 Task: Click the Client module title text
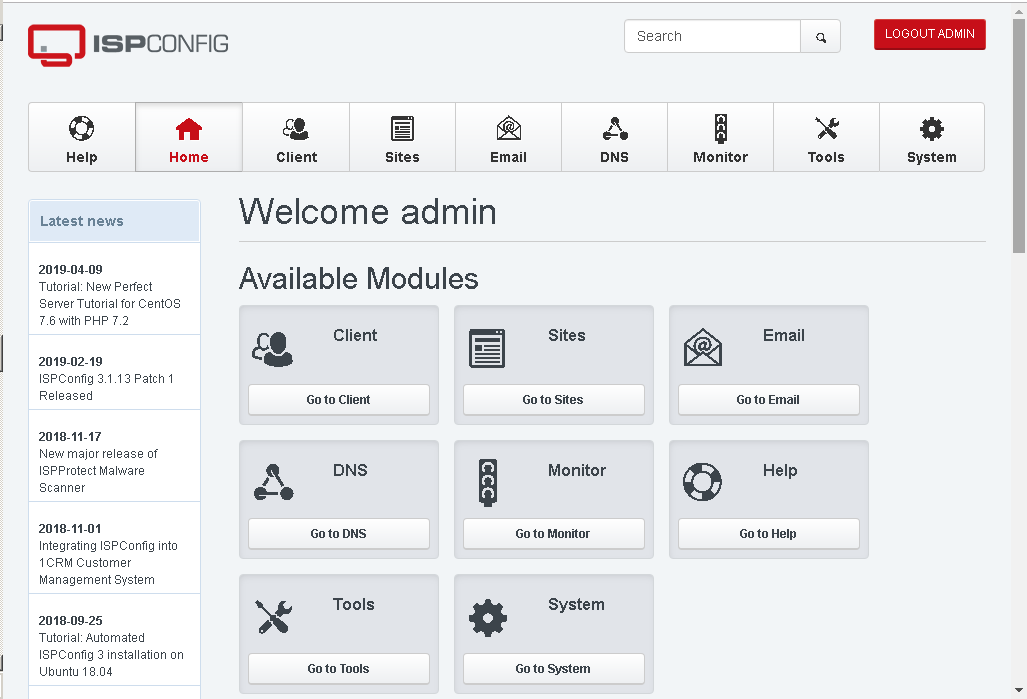pos(355,335)
